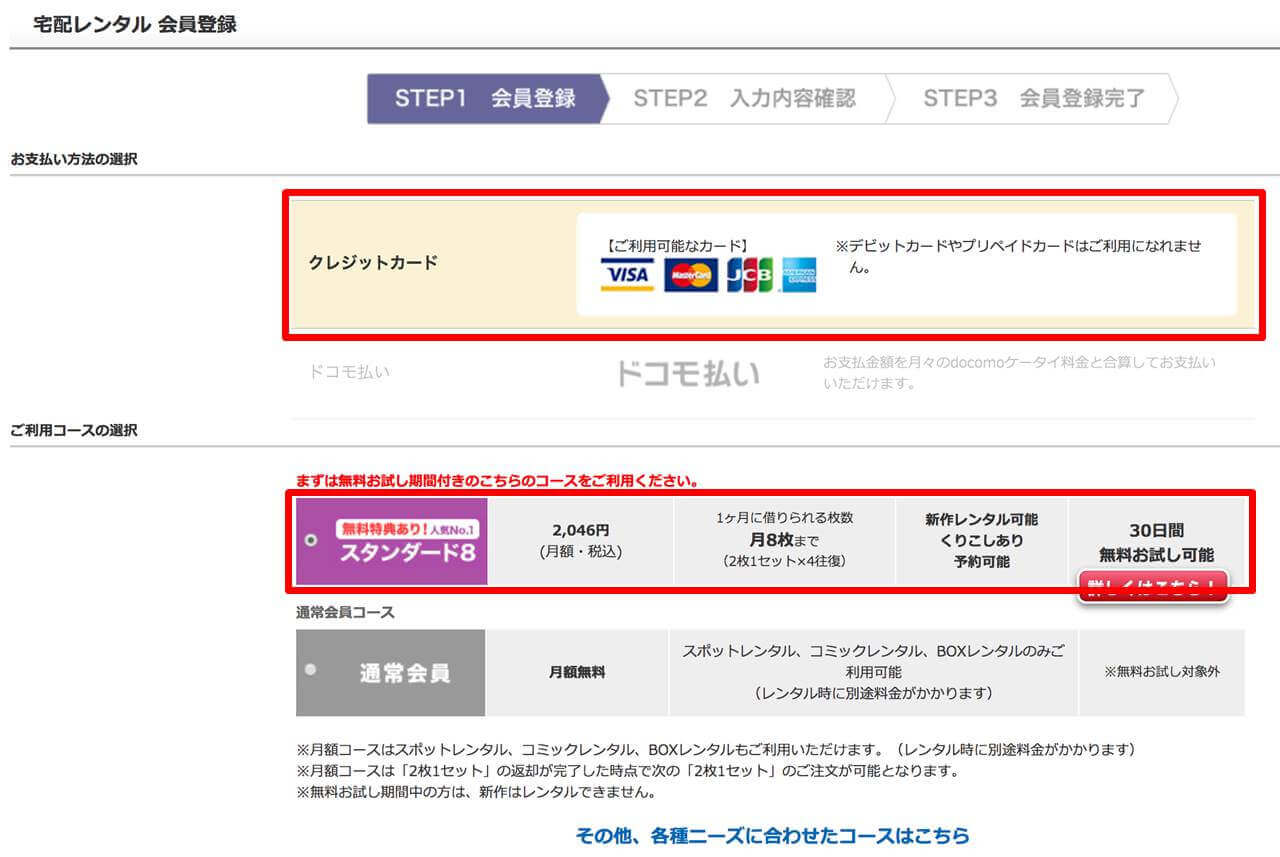Image resolution: width=1280 pixels, height=857 pixels.
Task: Open その他、各種ニーズに合わせたコースはこちら link
Action: (773, 835)
